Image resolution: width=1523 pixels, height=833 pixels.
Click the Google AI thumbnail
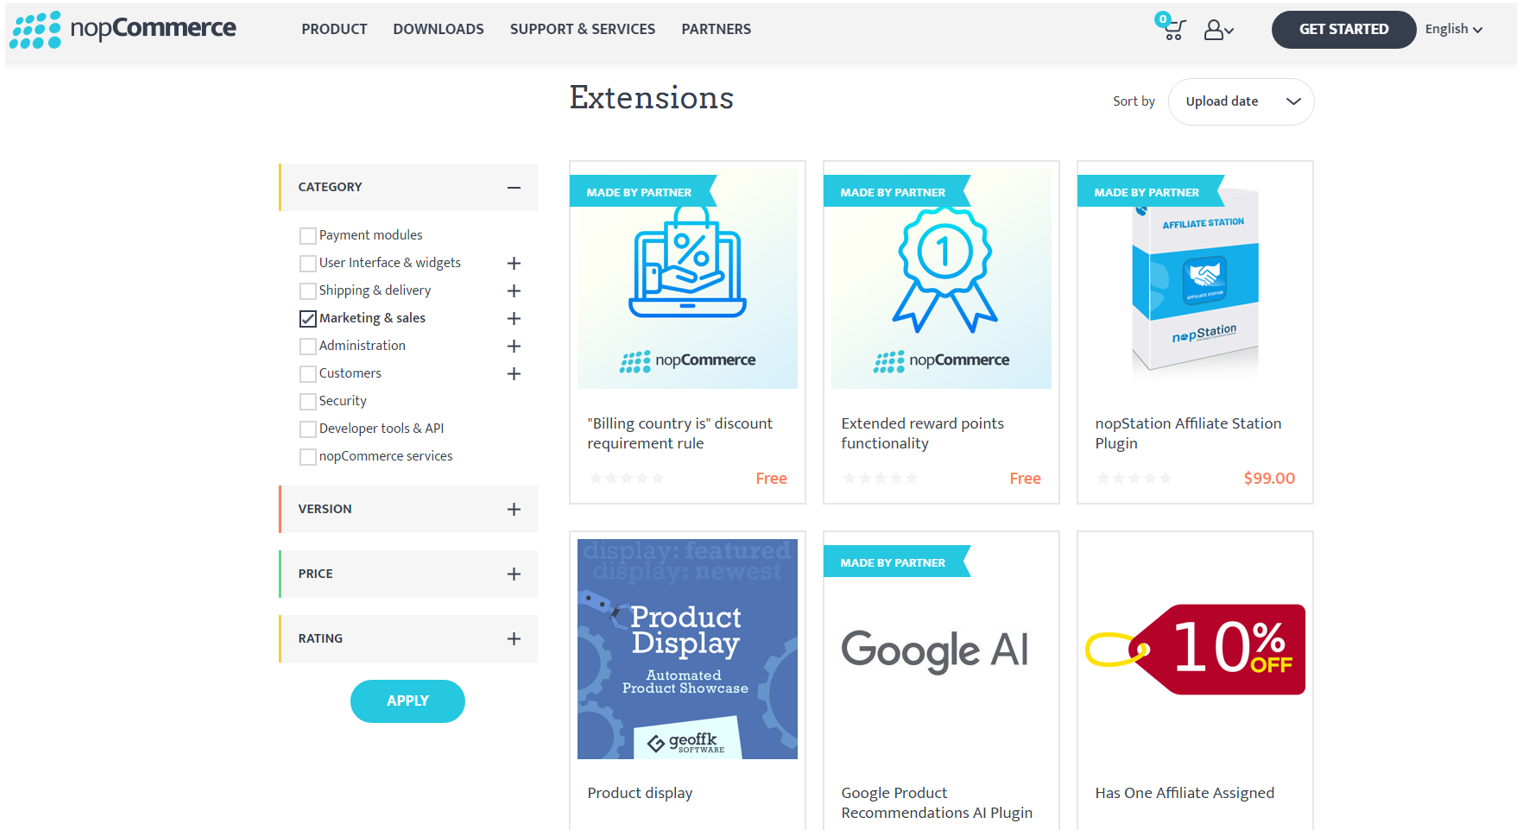coord(941,649)
